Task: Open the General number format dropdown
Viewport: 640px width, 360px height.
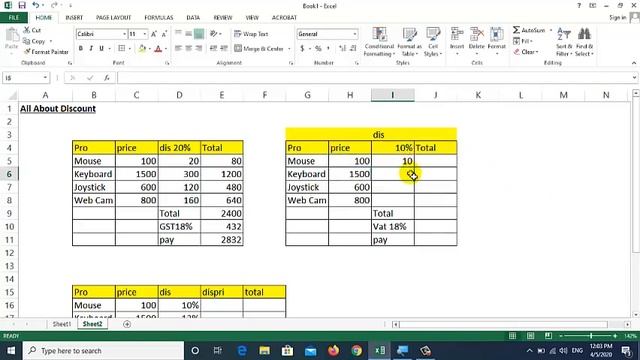Action: point(355,34)
